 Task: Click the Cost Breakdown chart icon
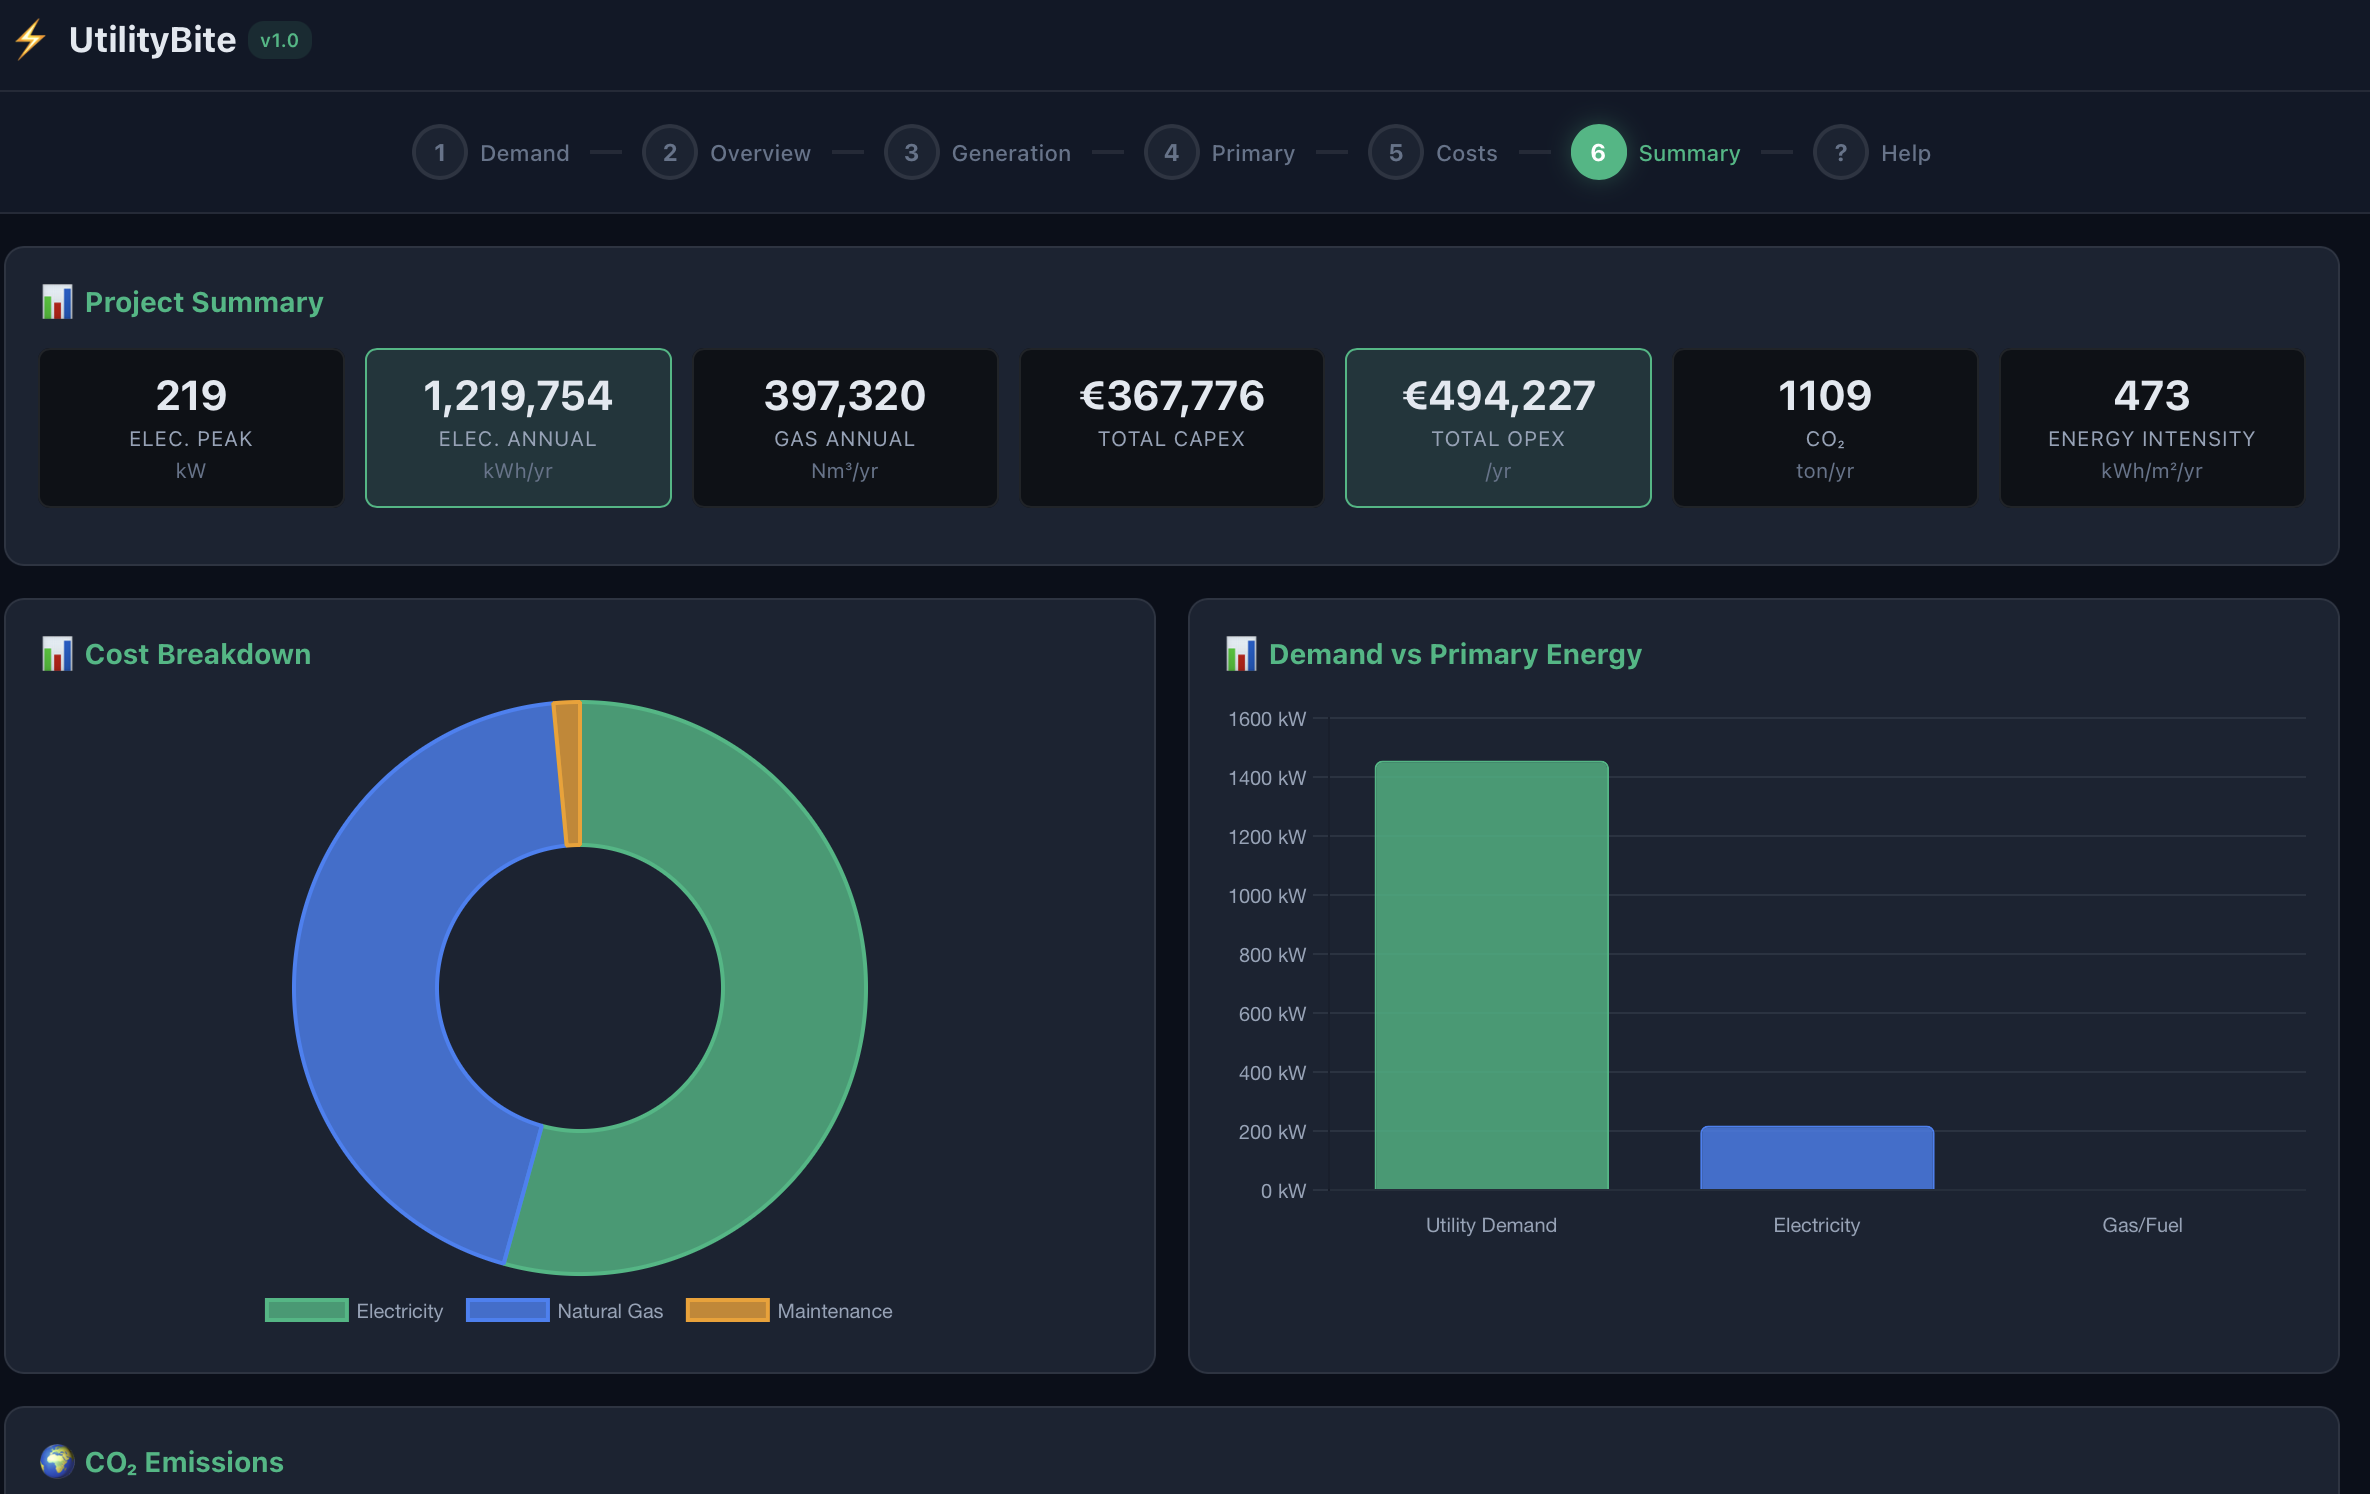coord(57,654)
